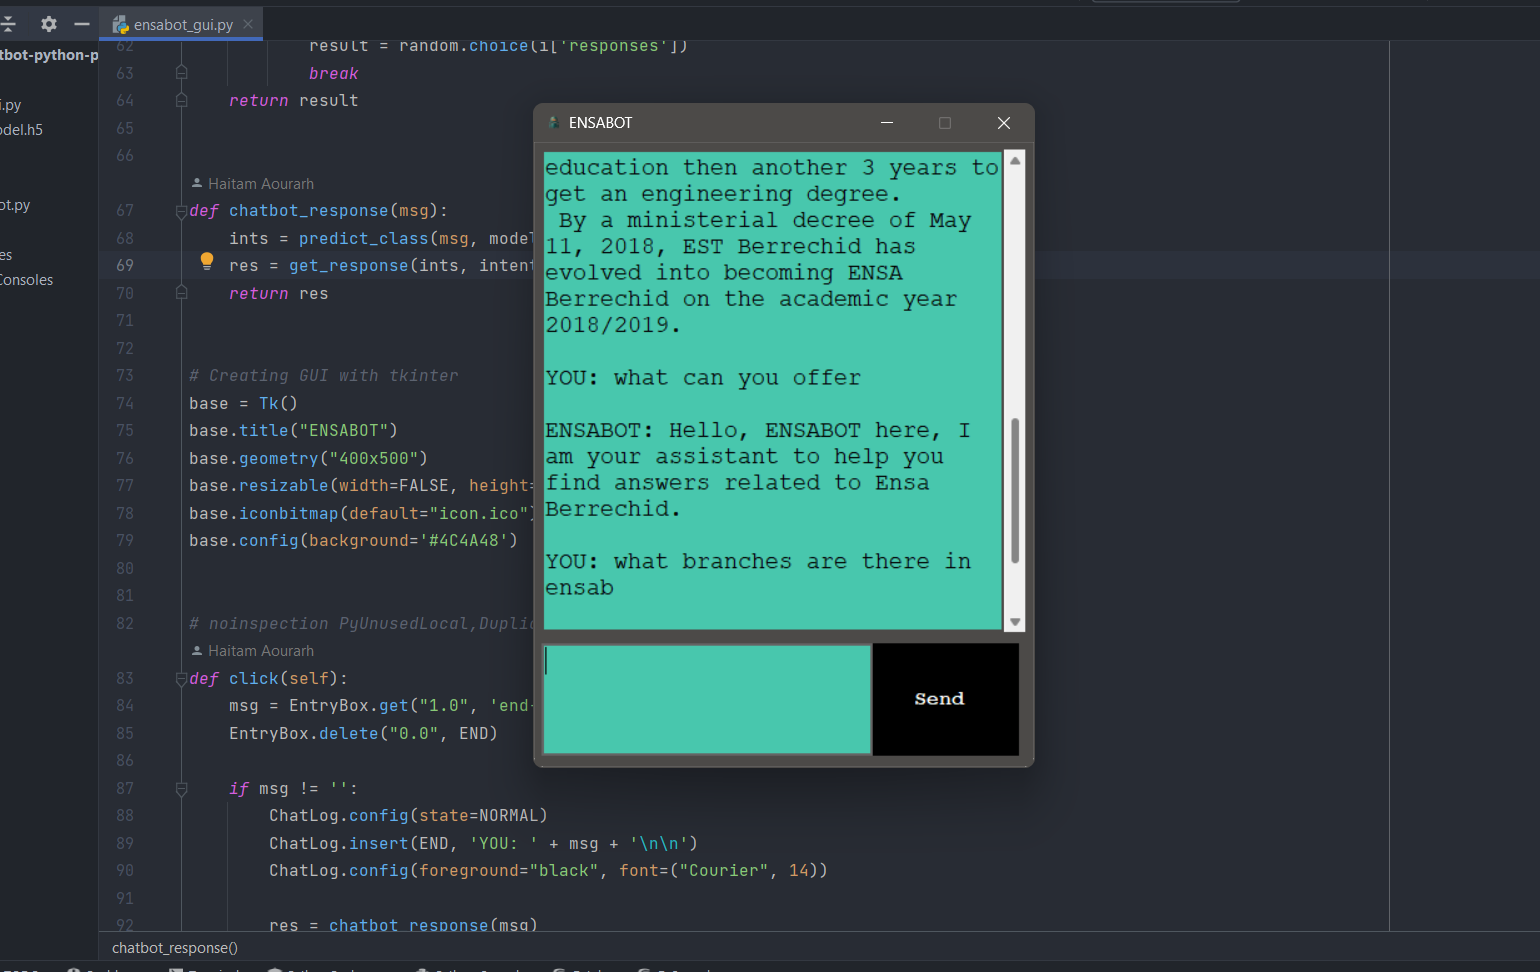Toggle fold marker at line 64 return
Image resolution: width=1540 pixels, height=972 pixels.
click(x=181, y=100)
